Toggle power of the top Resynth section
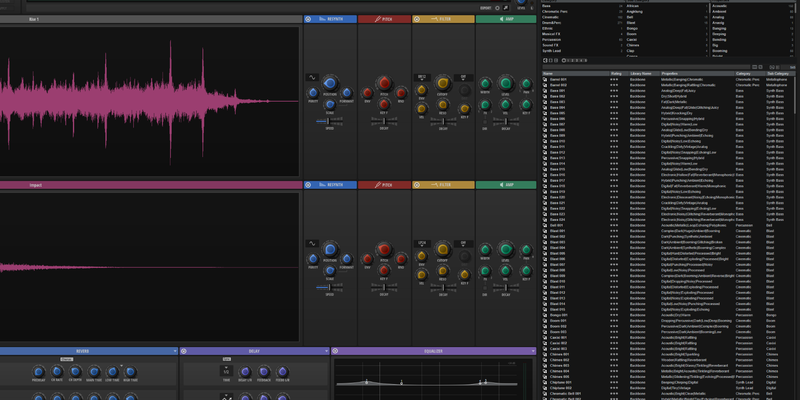Viewport: 800px width, 400px height. point(308,19)
